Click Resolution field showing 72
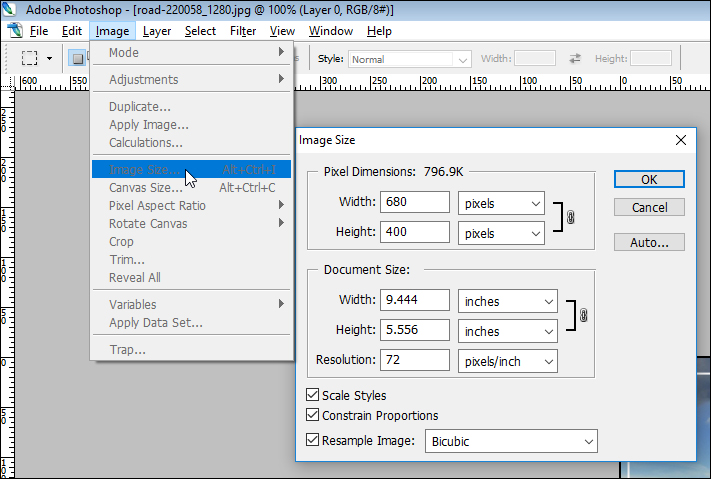Image resolution: width=711 pixels, height=479 pixels. 415,360
